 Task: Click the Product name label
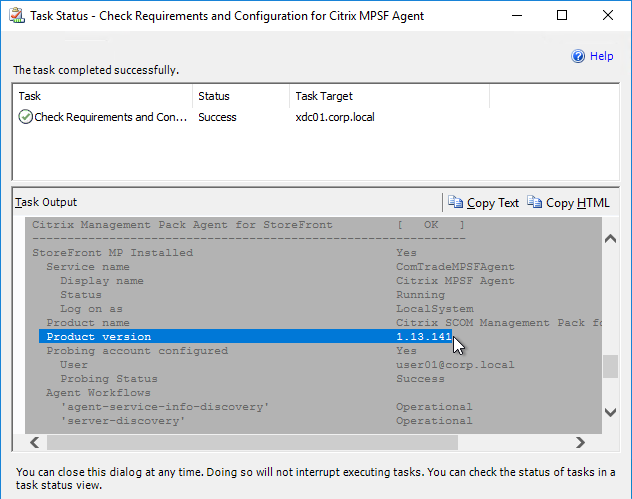tap(88, 322)
